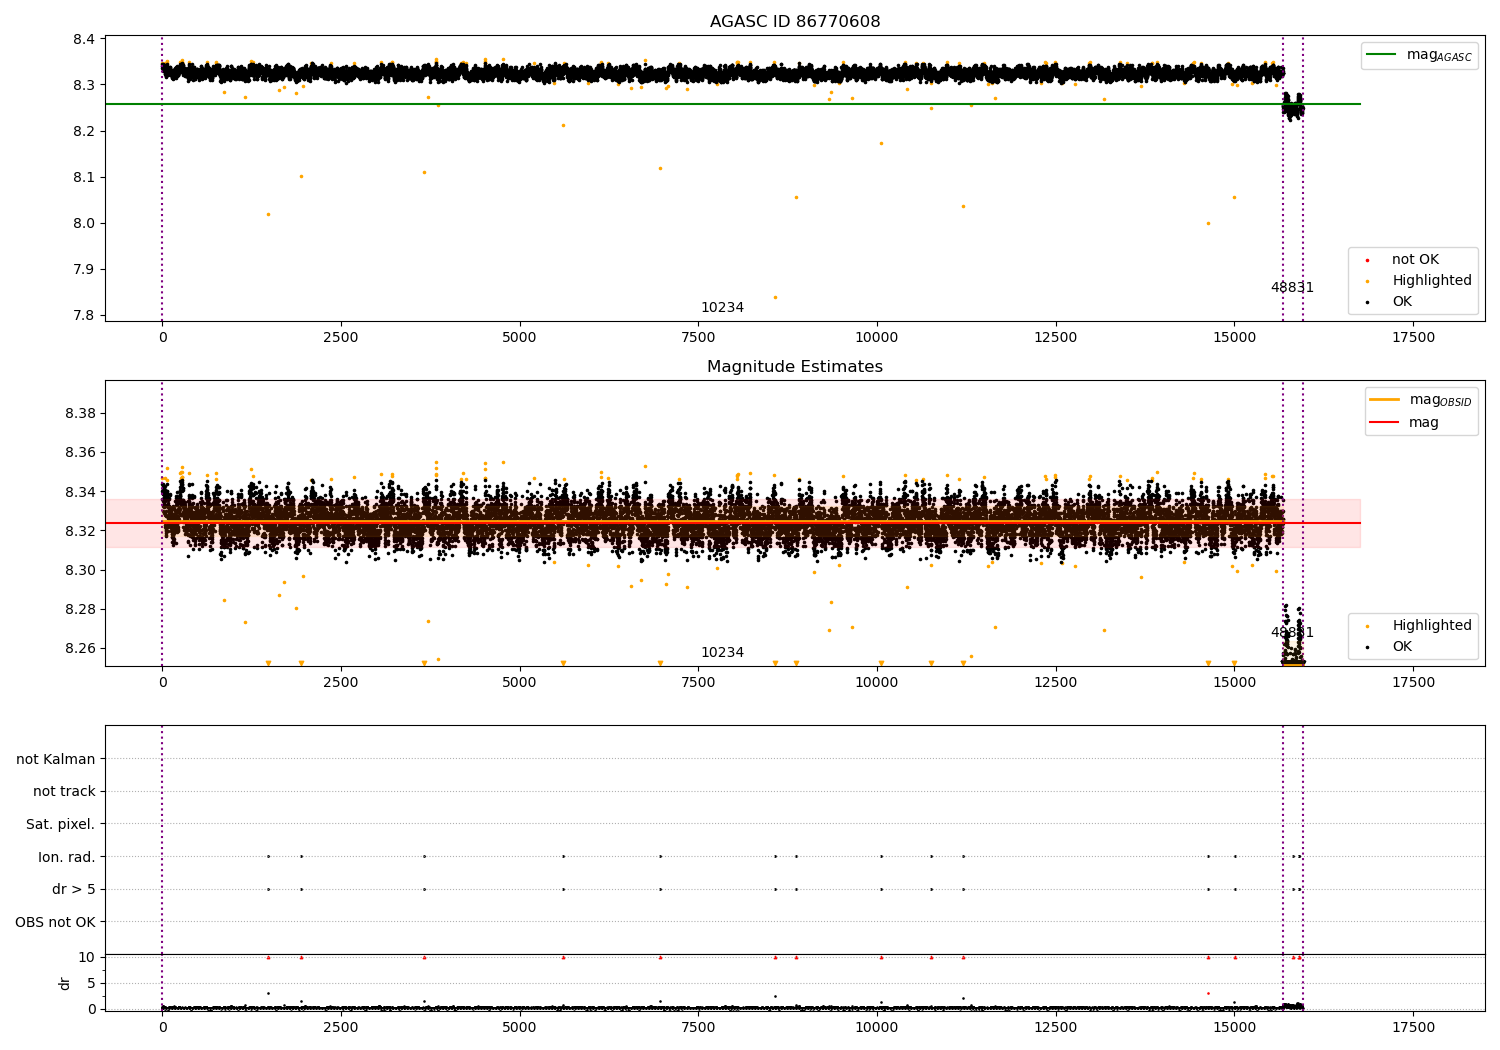
Task: Click the 8.1 y-axis tick label
Action: tap(85, 177)
